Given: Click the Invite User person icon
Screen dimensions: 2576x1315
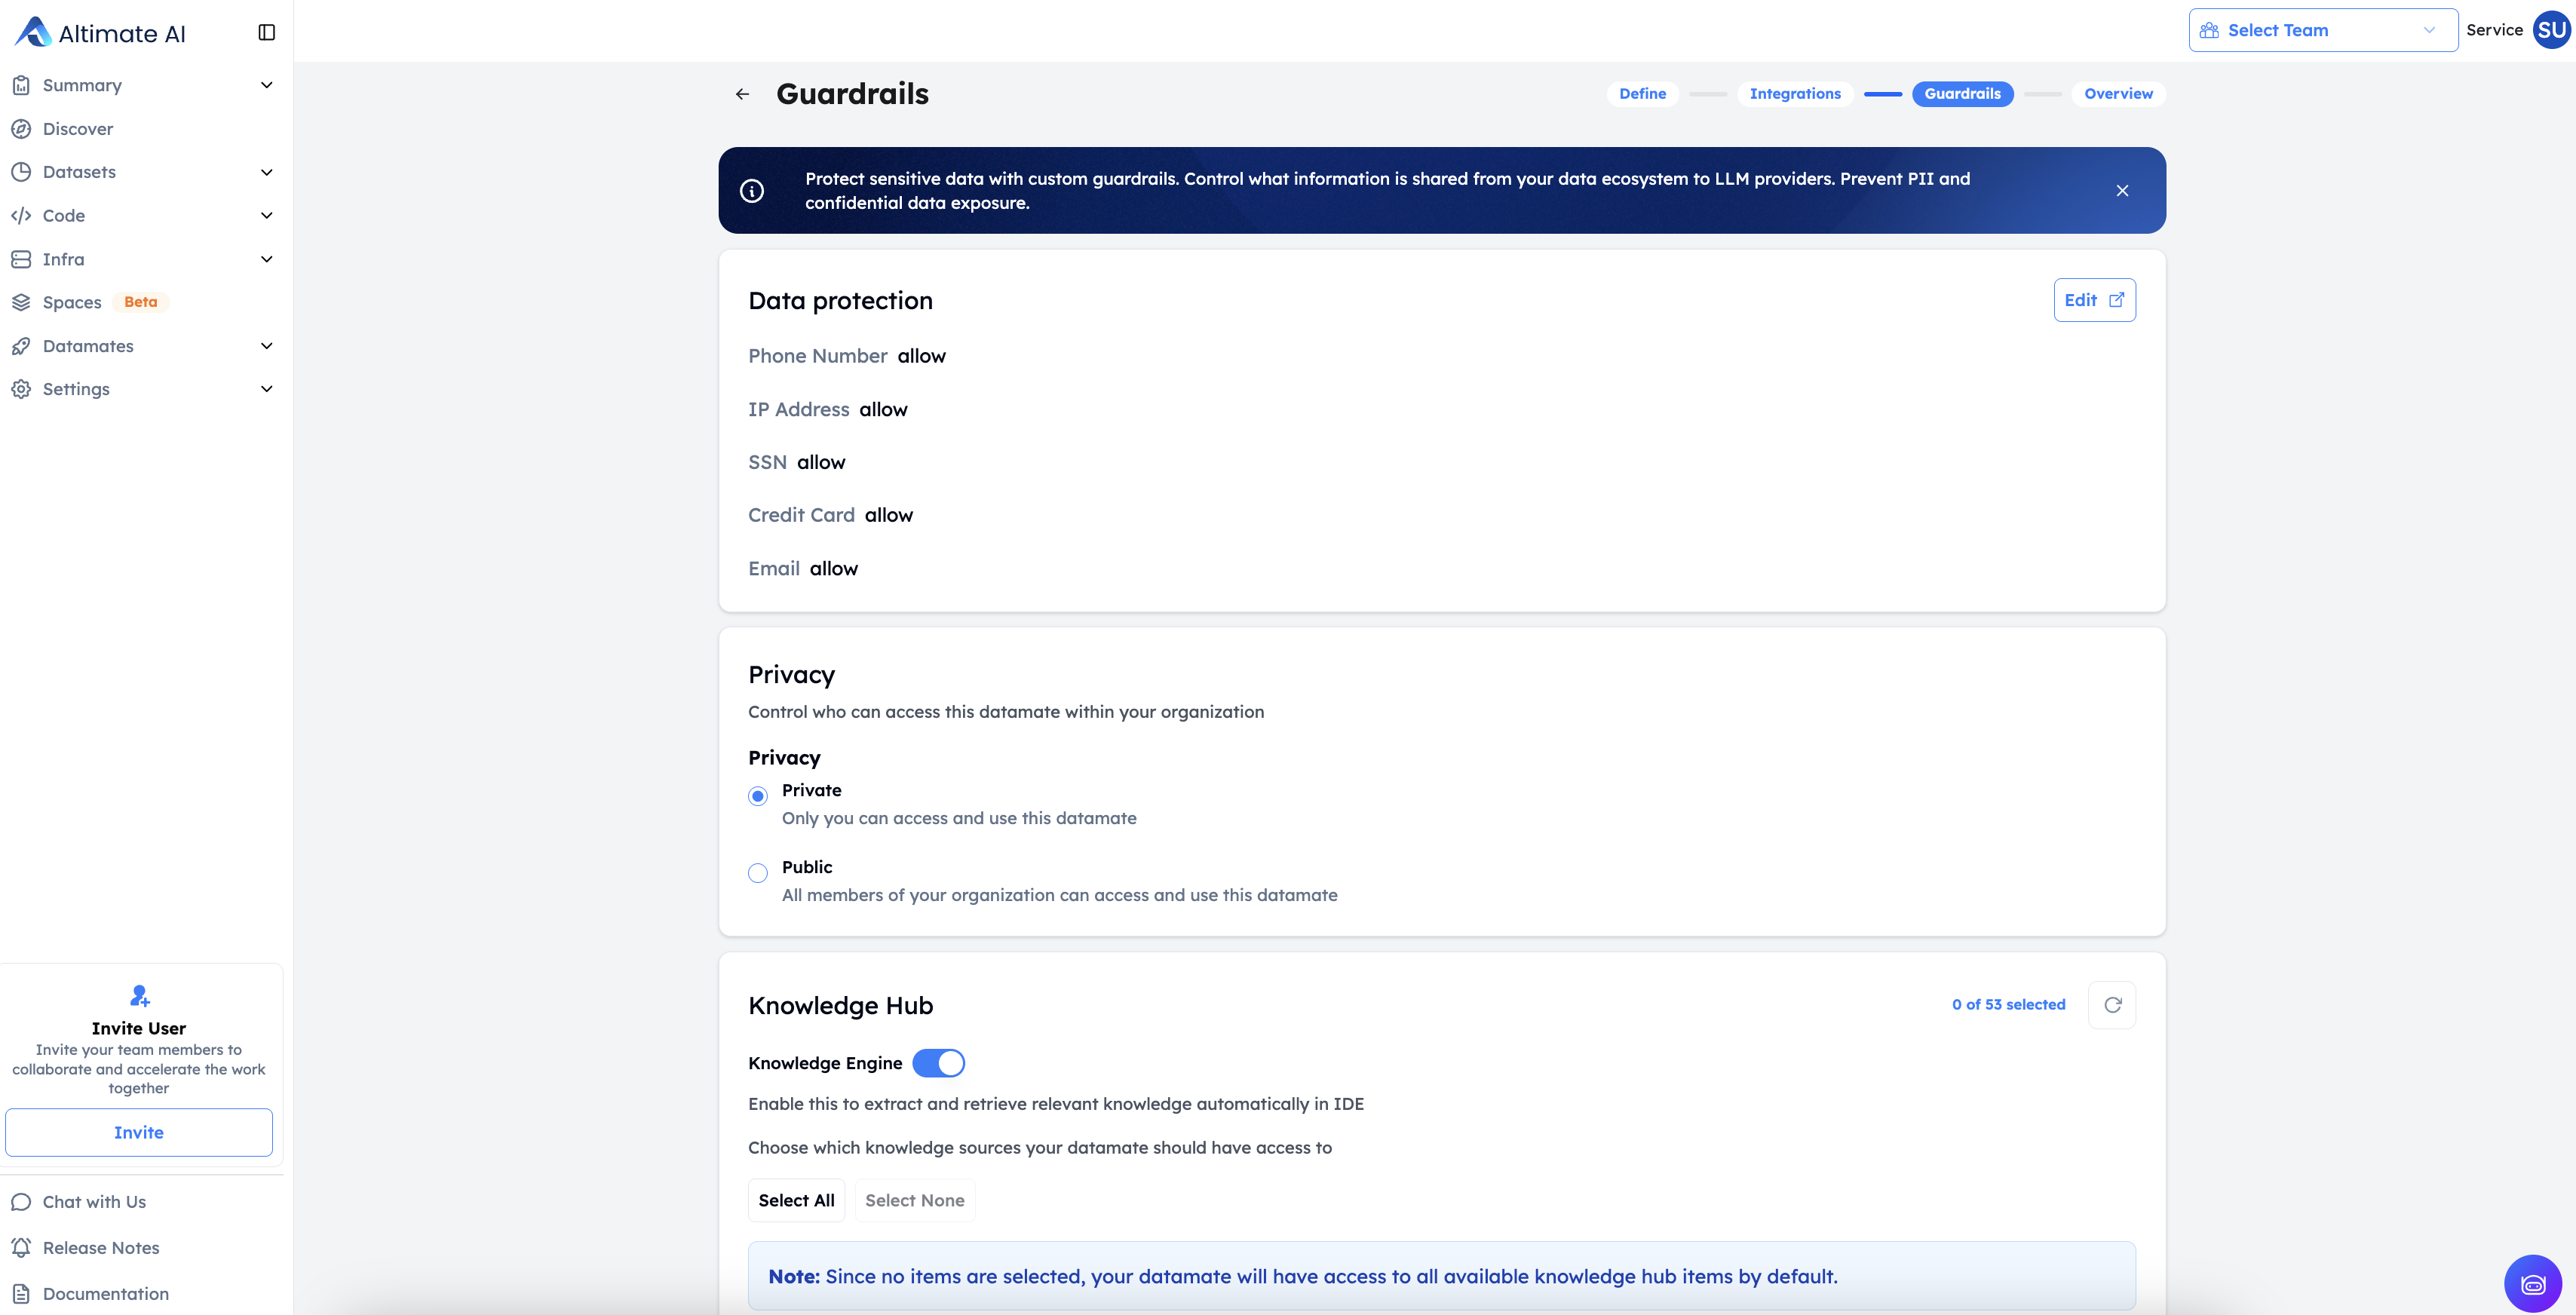Looking at the screenshot, I should click(139, 995).
